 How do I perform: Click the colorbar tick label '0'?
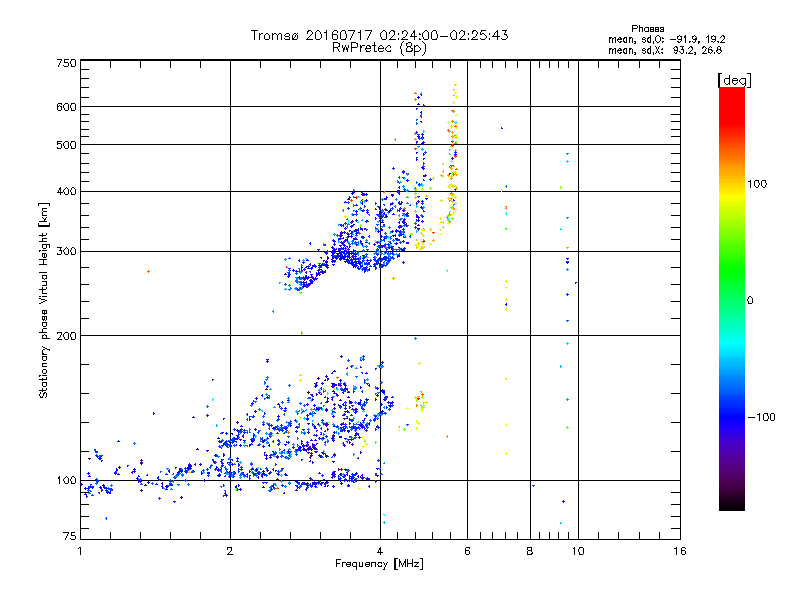click(x=749, y=300)
